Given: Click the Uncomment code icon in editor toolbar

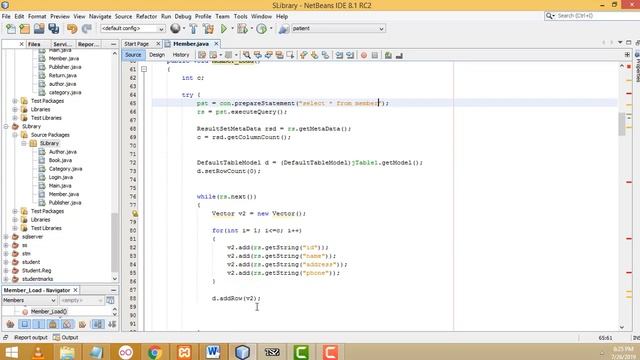Looking at the screenshot, I should click(x=399, y=55).
